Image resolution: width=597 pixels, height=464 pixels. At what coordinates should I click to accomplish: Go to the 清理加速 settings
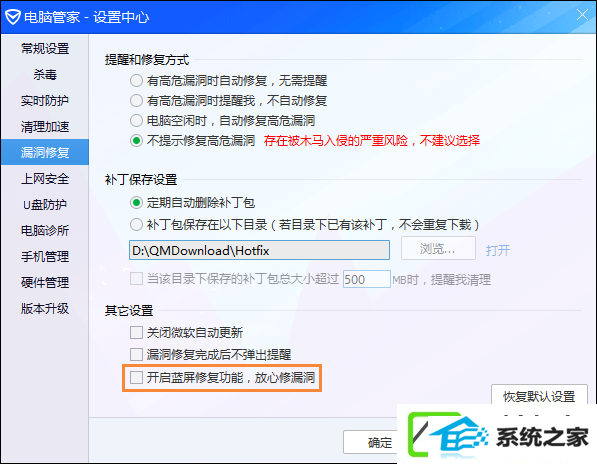[x=45, y=126]
